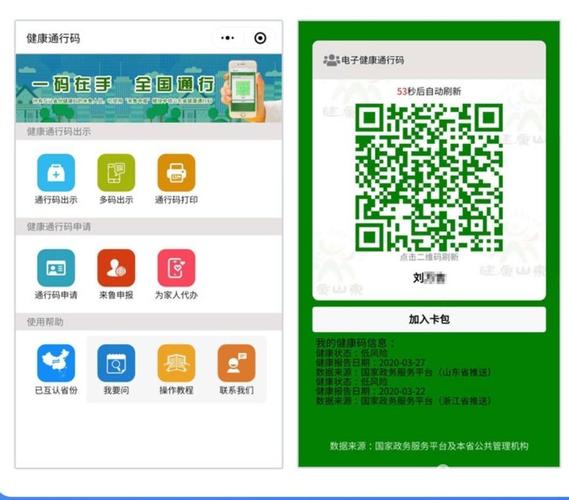Open the 通行码出示 icon
This screenshot has width=569, height=500.
point(56,172)
